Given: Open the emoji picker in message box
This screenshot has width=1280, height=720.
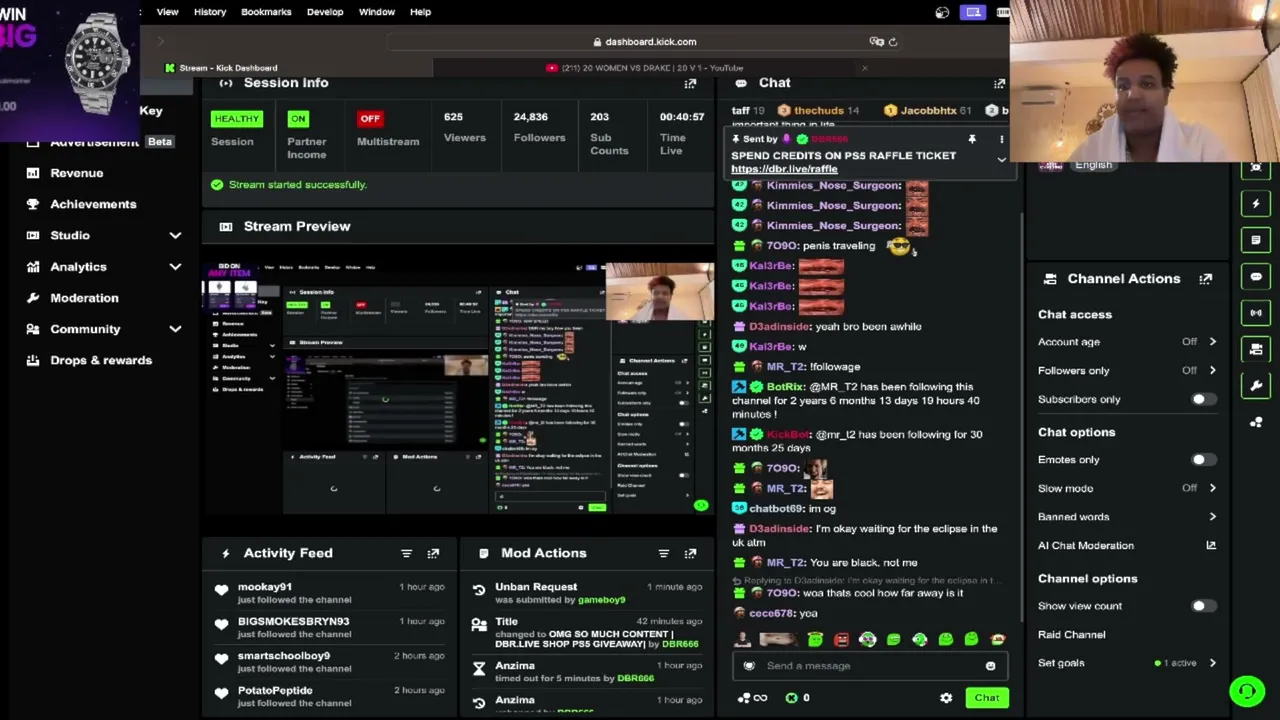Looking at the screenshot, I should (x=990, y=666).
